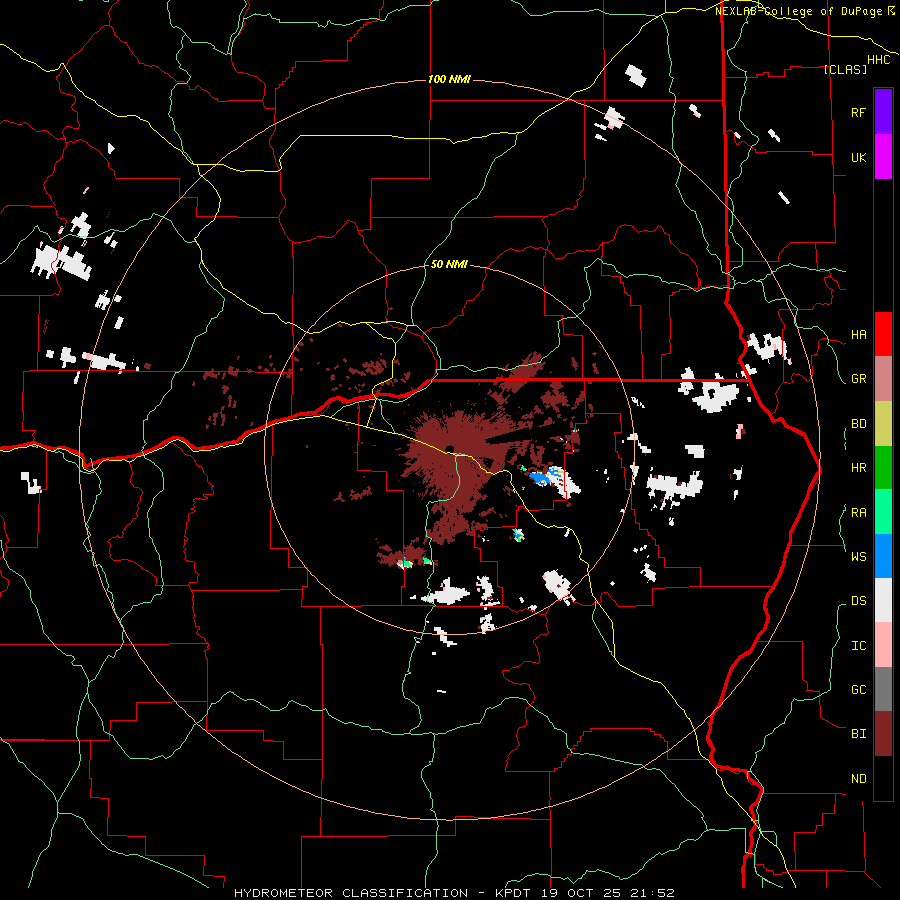Click the 'BI' legend label
This screenshot has width=900, height=900.
[x=858, y=734]
